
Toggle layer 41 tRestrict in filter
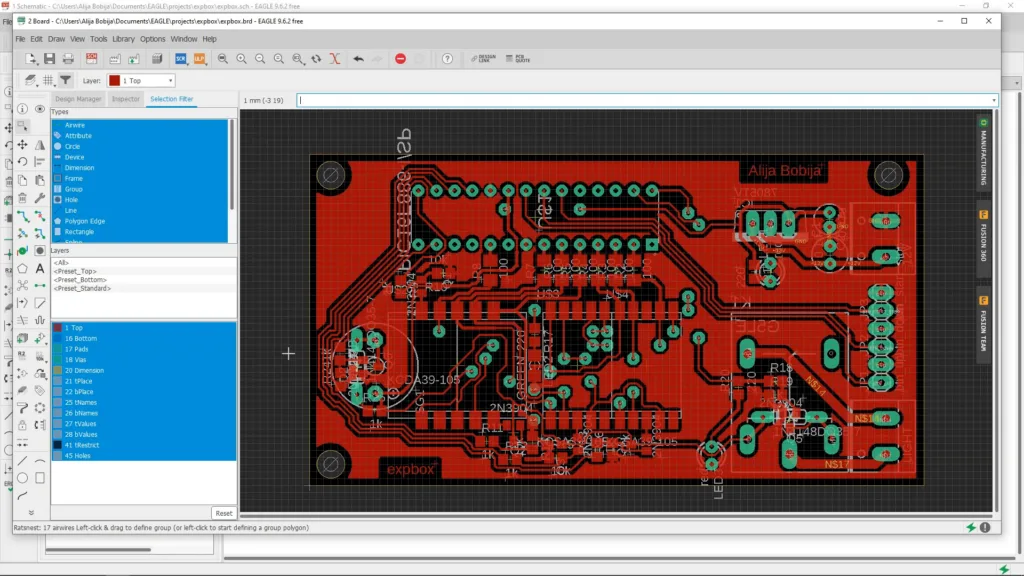(144, 445)
